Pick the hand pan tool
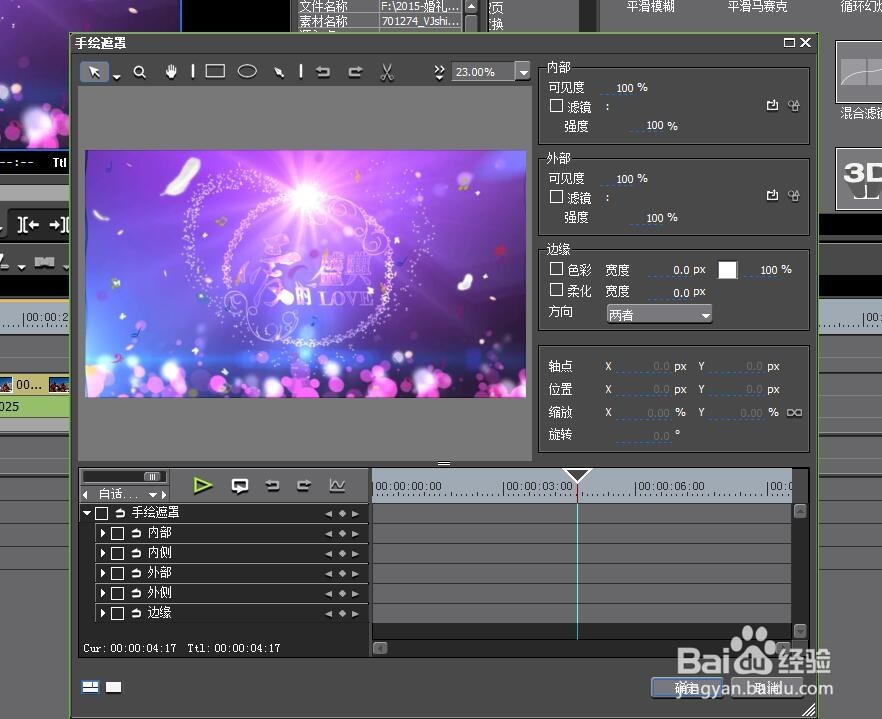Viewport: 882px width, 719px height. tap(171, 71)
